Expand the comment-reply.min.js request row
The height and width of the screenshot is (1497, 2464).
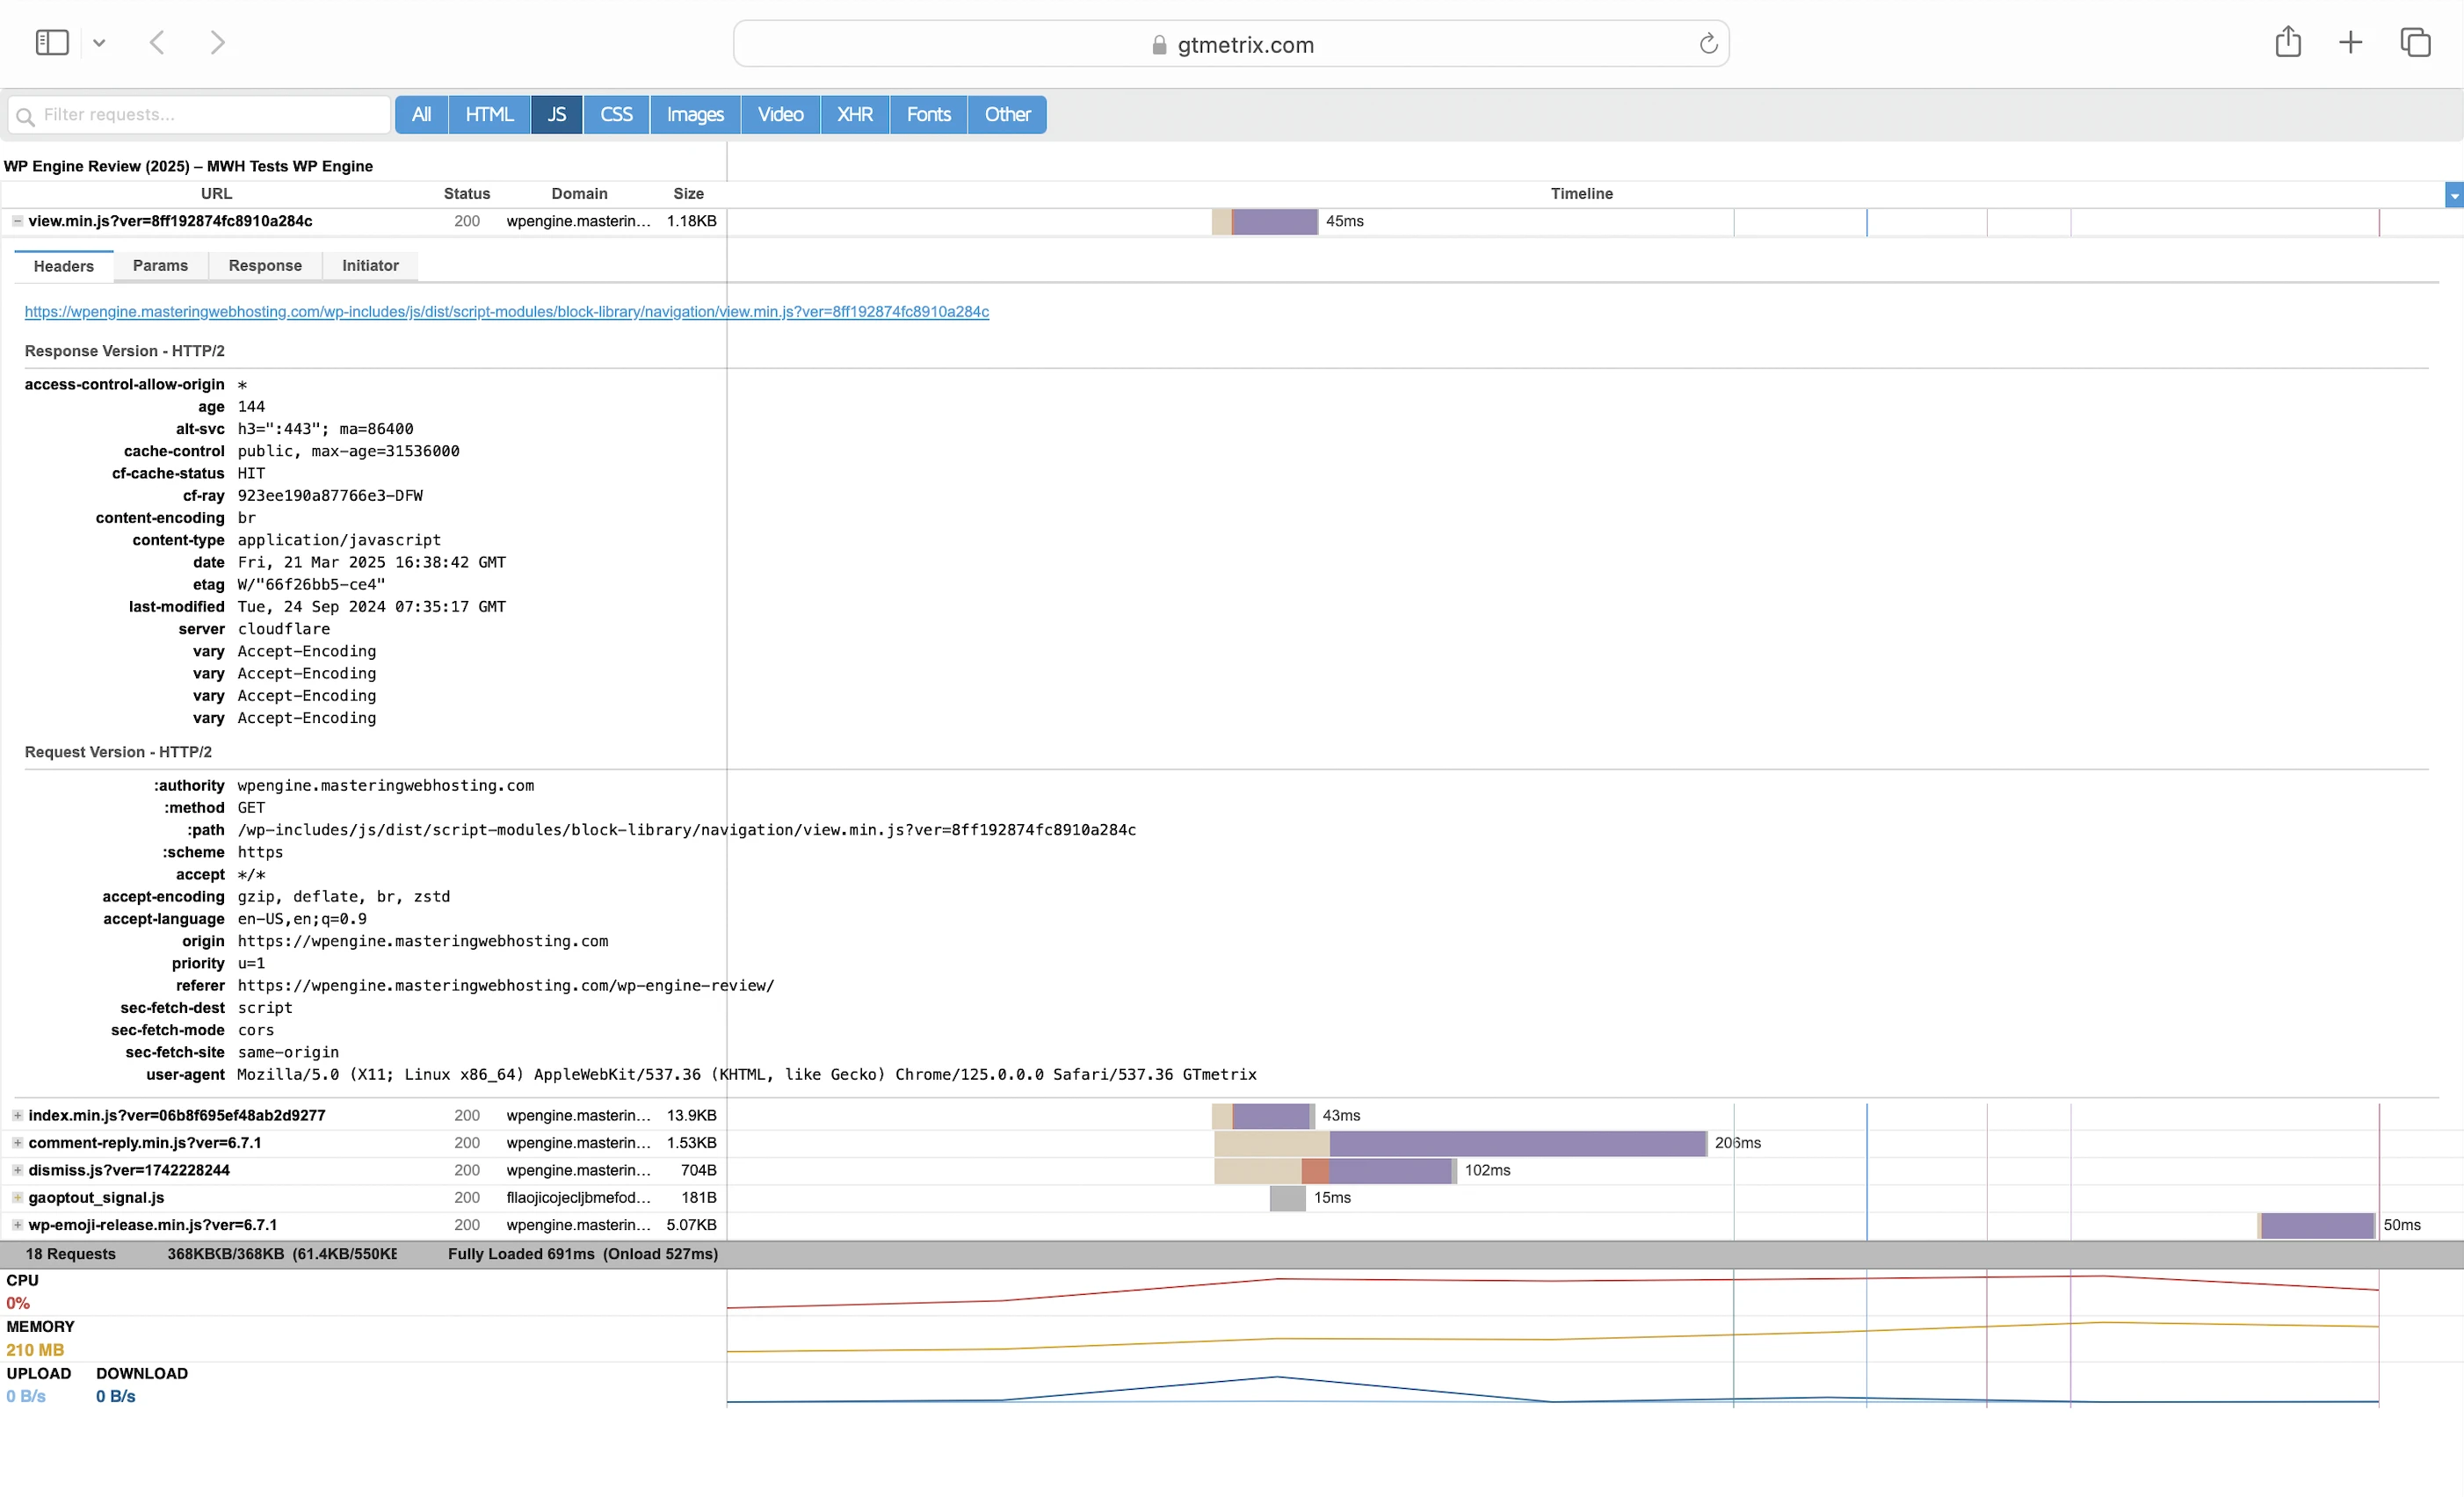[x=18, y=1143]
